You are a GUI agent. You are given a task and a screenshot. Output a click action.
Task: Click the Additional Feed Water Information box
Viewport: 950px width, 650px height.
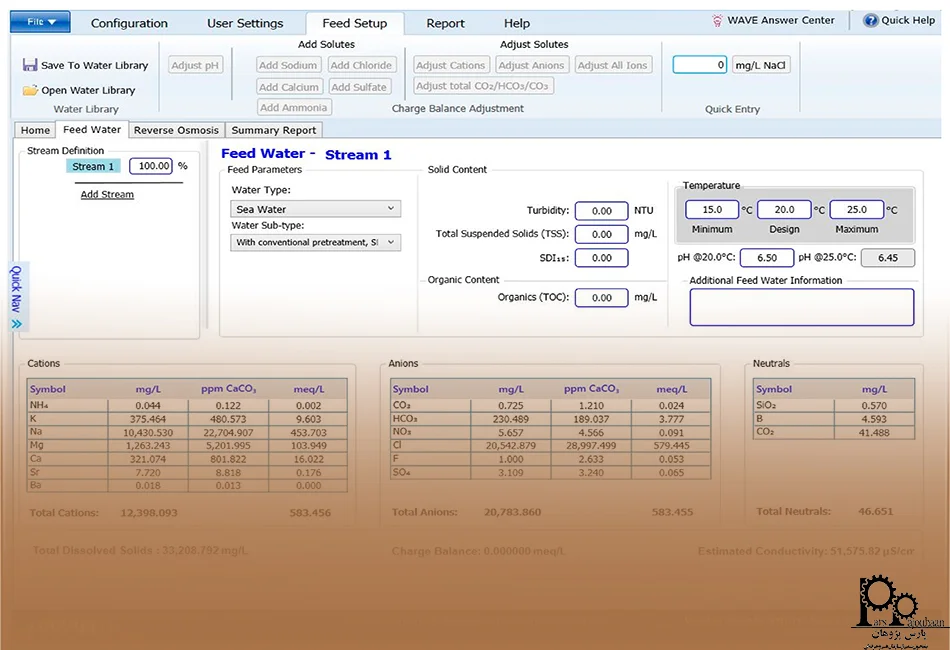pos(801,307)
